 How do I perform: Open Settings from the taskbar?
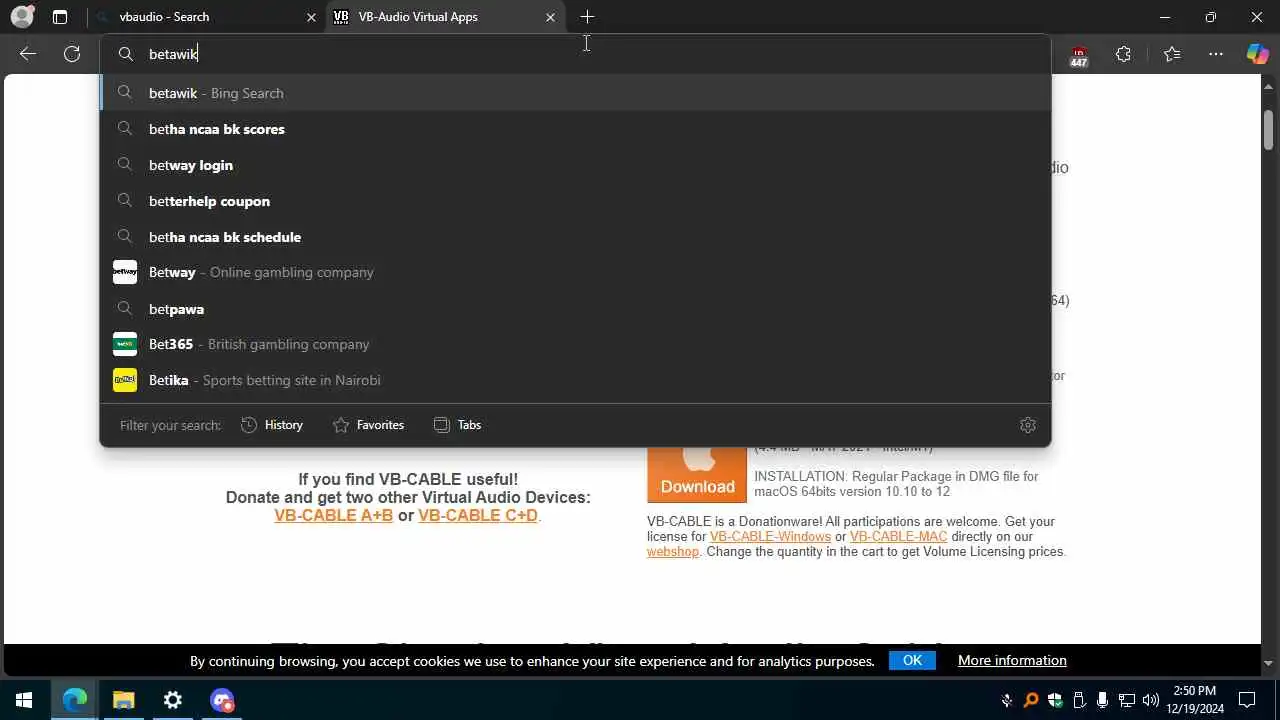(x=172, y=700)
